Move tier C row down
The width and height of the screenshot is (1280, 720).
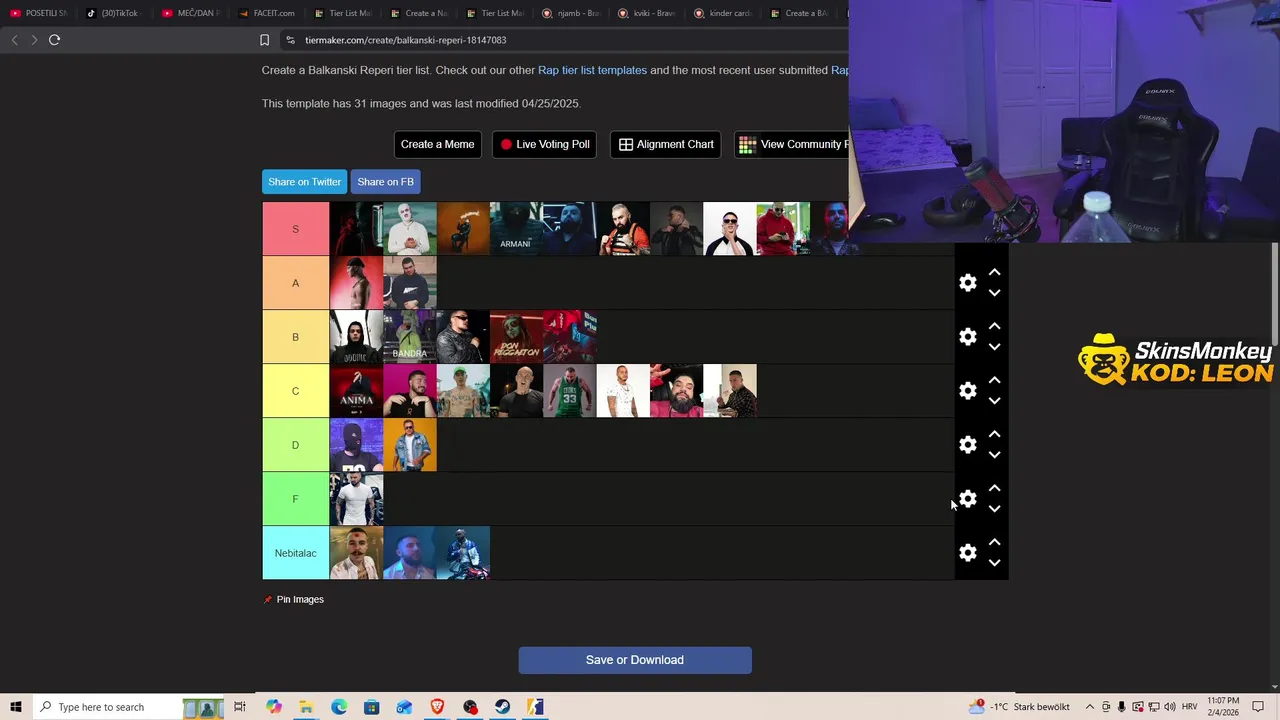point(994,401)
